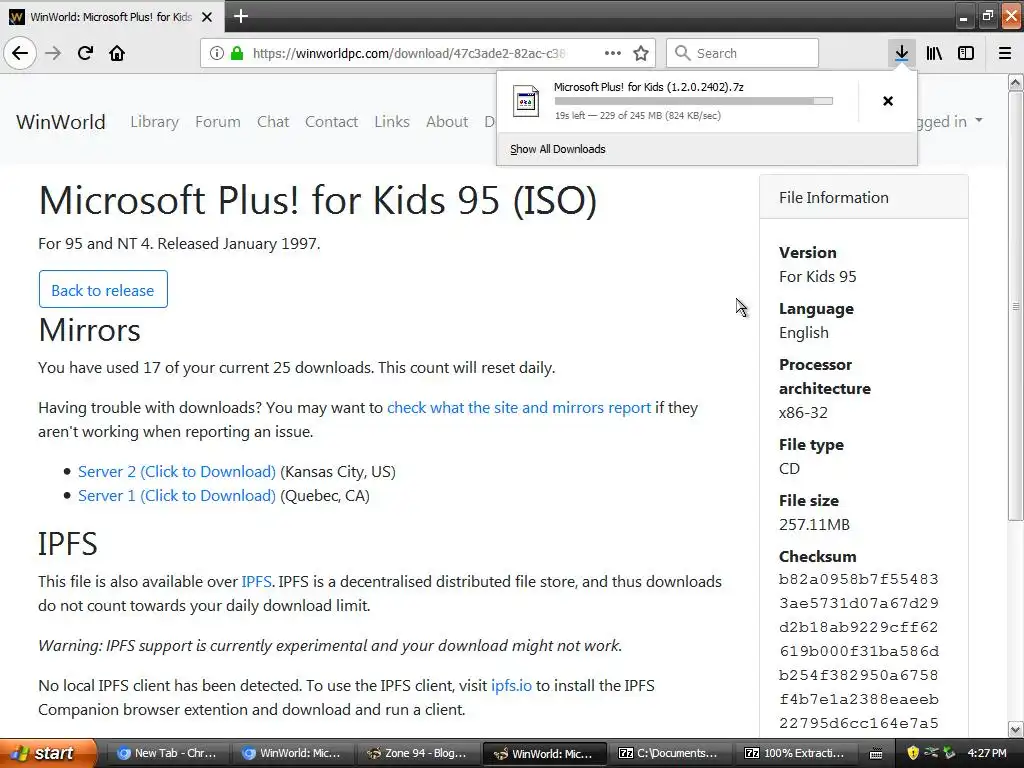Viewport: 1024px width, 768px height.
Task: Click the taskbar clock showing 4:27 PM
Action: 987,754
